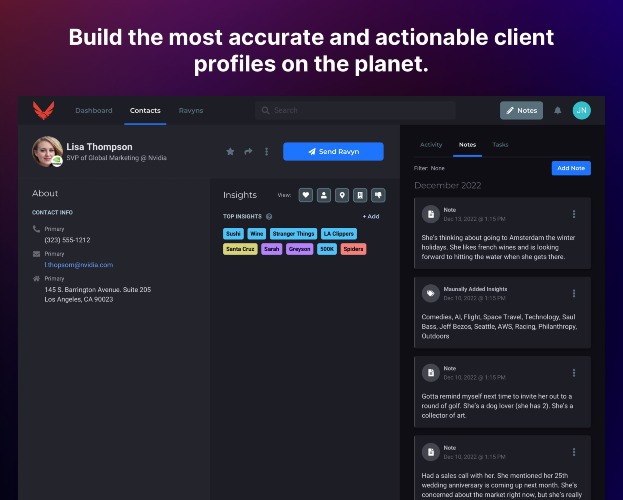Click the Ravyn red bird logo
623x500 pixels.
[x=44, y=110]
